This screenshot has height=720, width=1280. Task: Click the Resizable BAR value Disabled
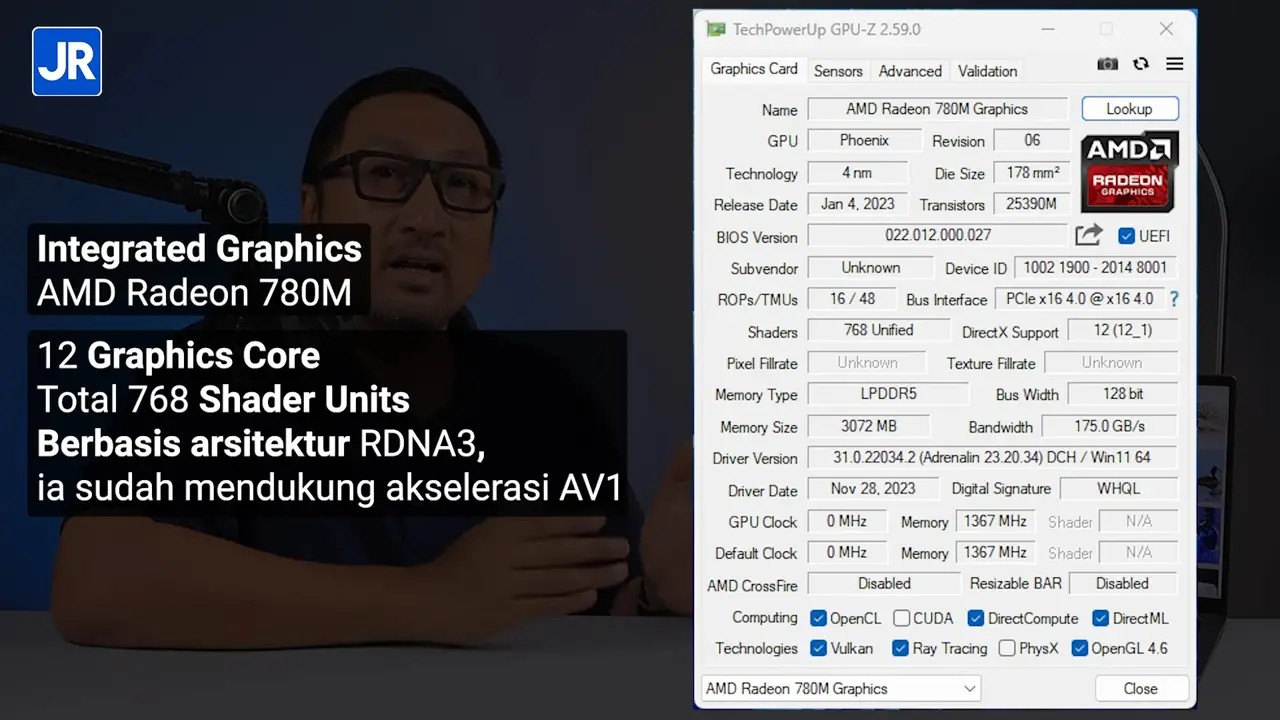(x=1122, y=583)
